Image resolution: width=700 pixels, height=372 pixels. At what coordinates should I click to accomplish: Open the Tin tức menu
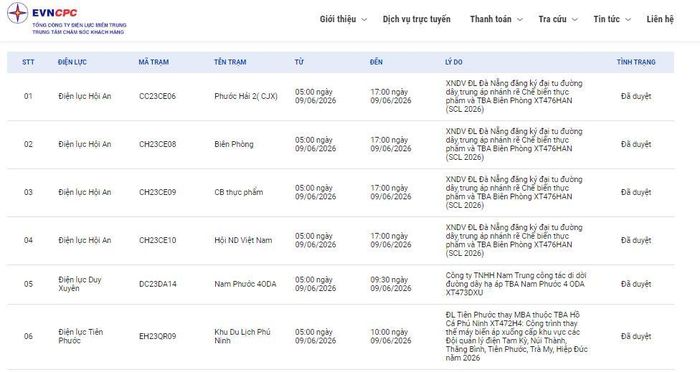click(606, 19)
